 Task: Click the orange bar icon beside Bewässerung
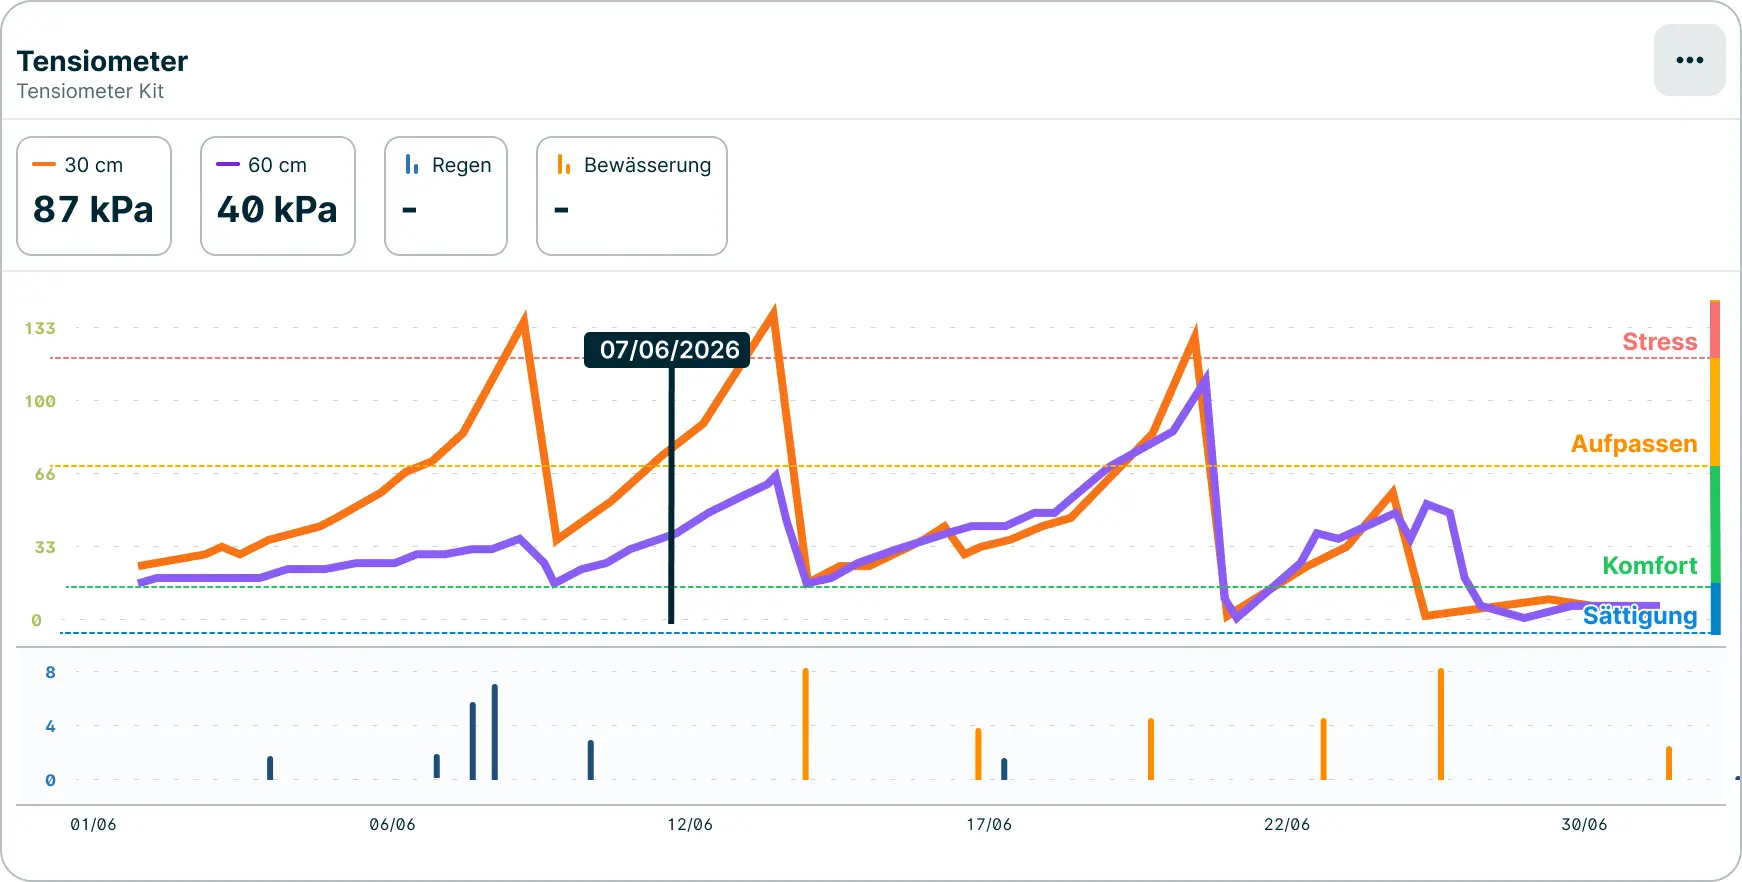click(x=563, y=164)
